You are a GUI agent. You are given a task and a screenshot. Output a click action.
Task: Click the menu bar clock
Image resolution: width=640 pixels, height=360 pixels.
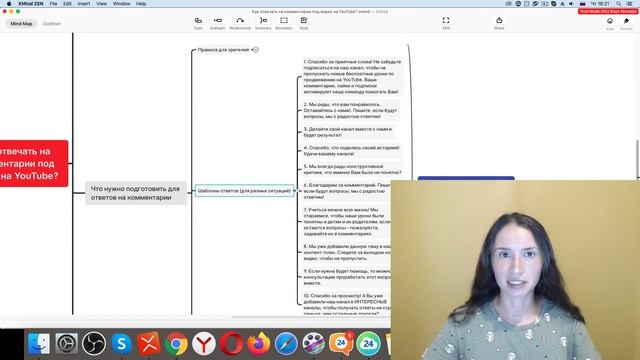[600, 4]
